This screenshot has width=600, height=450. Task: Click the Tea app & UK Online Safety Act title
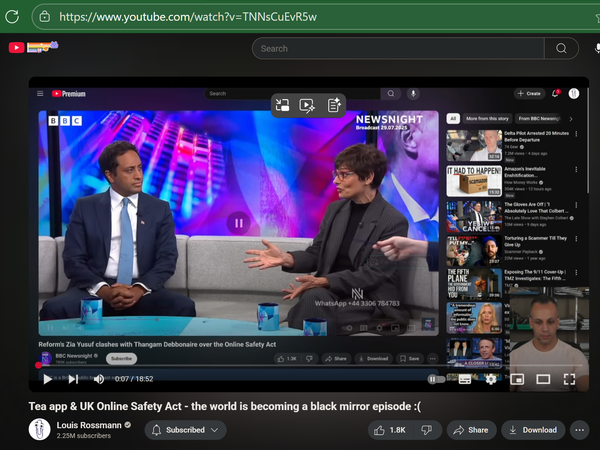coord(225,406)
